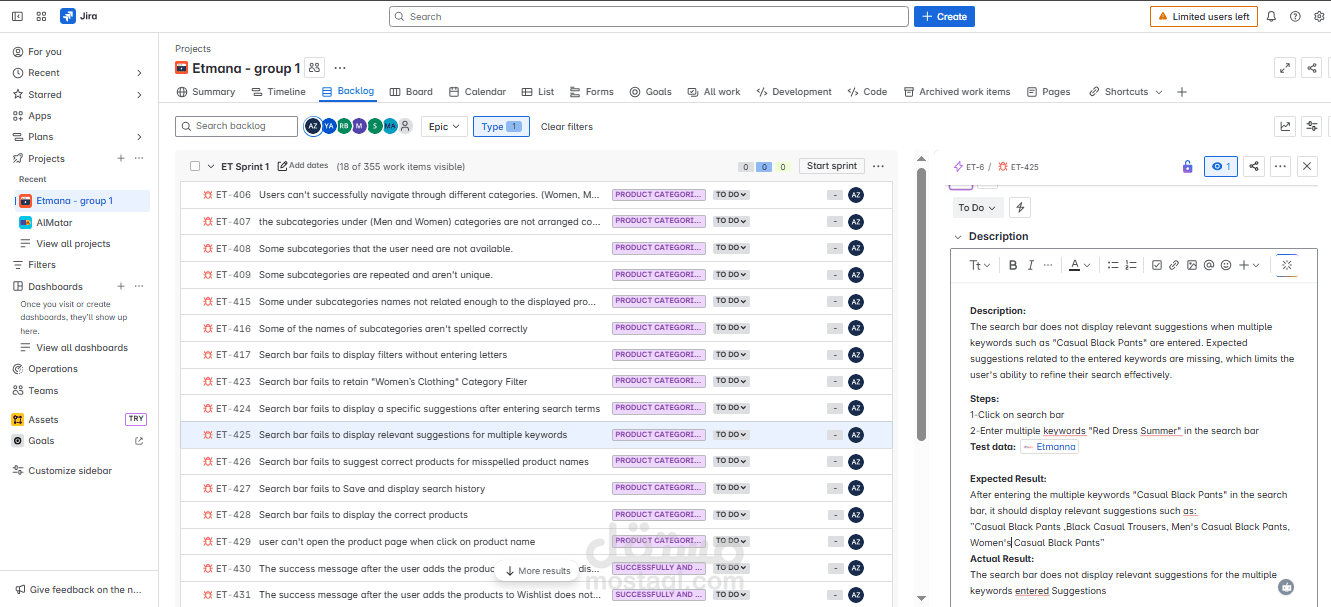Enter fullscreen mode for the backlog
Image resolution: width=1331 pixels, height=607 pixels.
click(x=1285, y=67)
